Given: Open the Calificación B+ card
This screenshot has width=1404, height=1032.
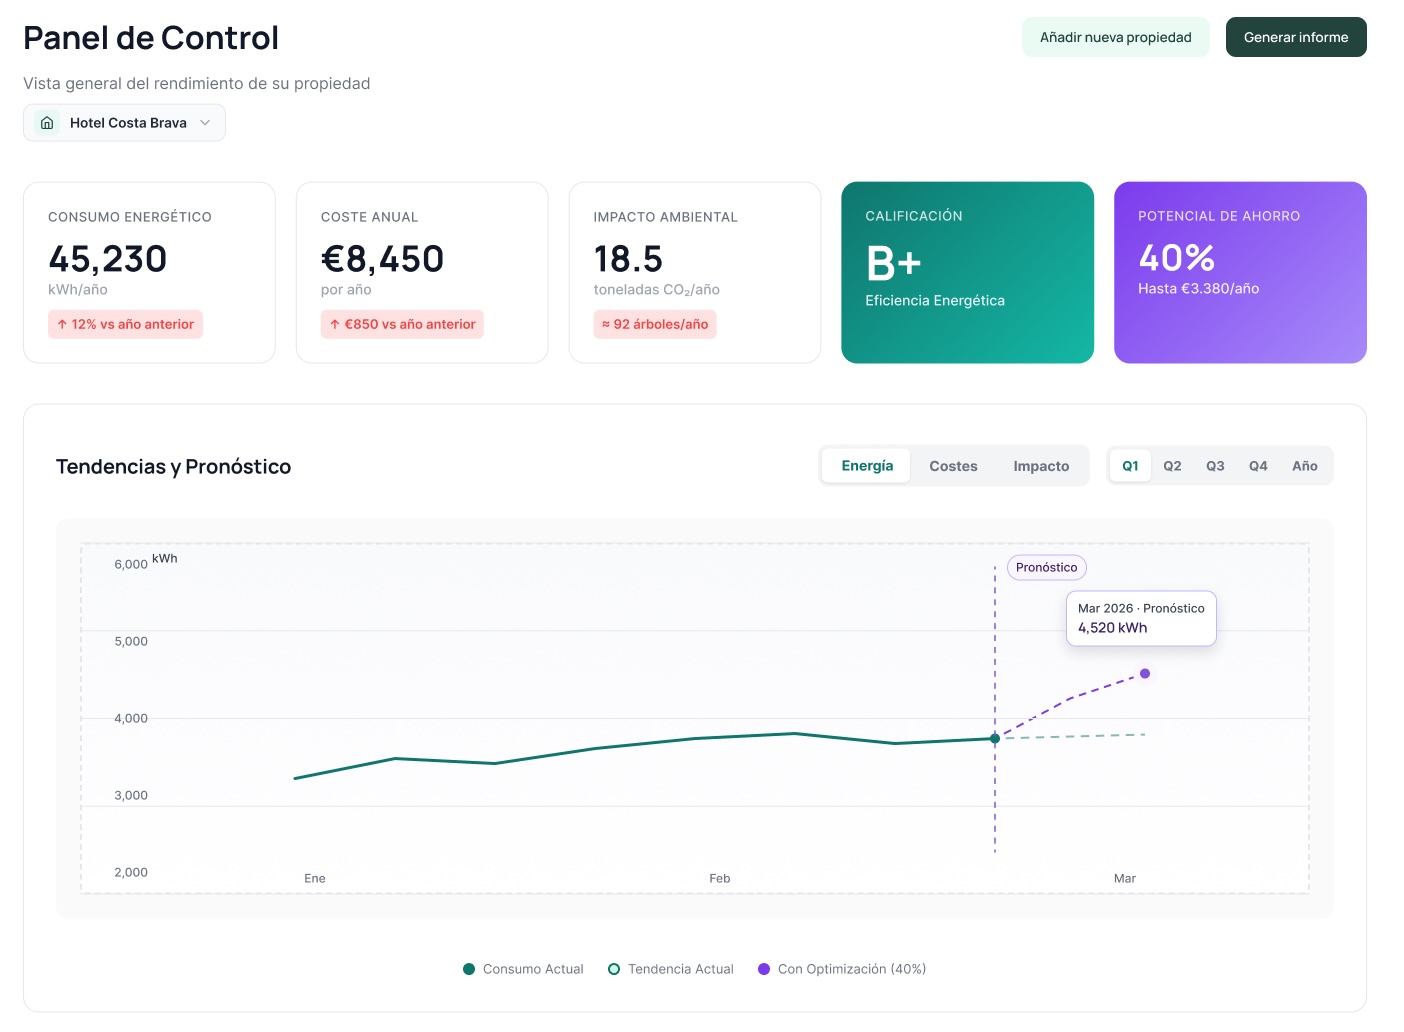Looking at the screenshot, I should [967, 272].
